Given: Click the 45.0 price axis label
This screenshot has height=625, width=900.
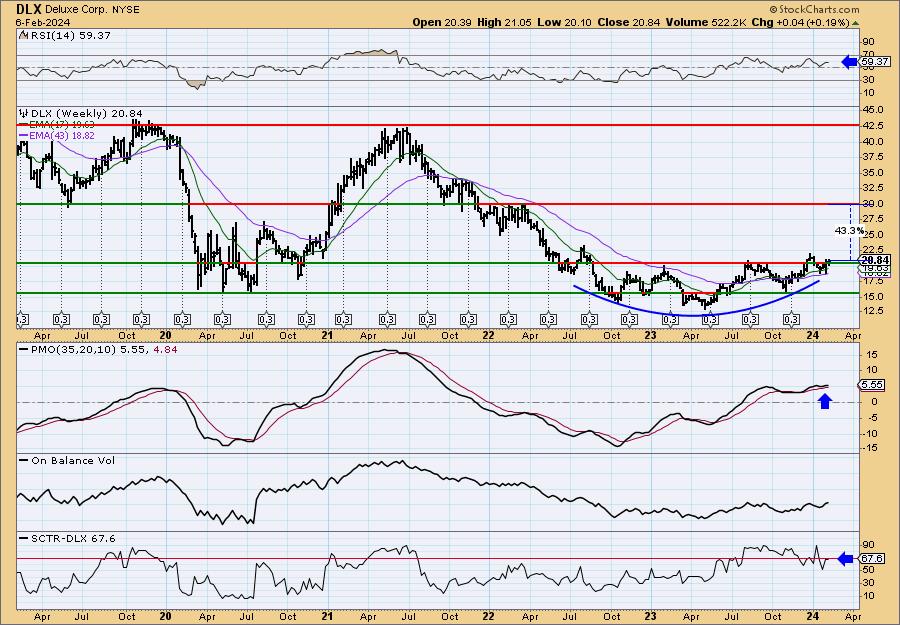Looking at the screenshot, I should click(x=874, y=110).
